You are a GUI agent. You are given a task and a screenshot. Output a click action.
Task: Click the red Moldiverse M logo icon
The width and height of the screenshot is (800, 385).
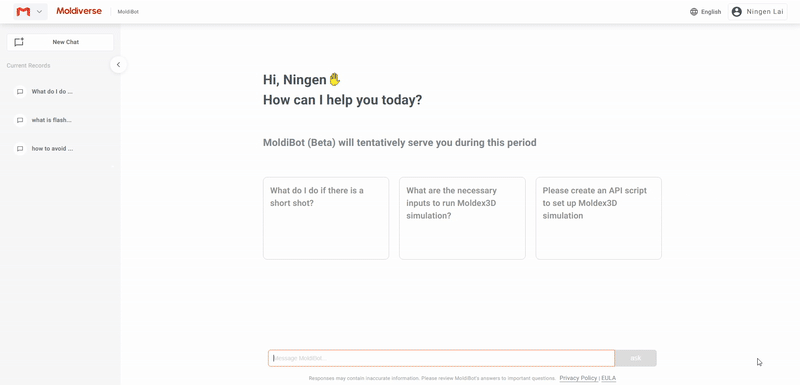pyautogui.click(x=23, y=12)
